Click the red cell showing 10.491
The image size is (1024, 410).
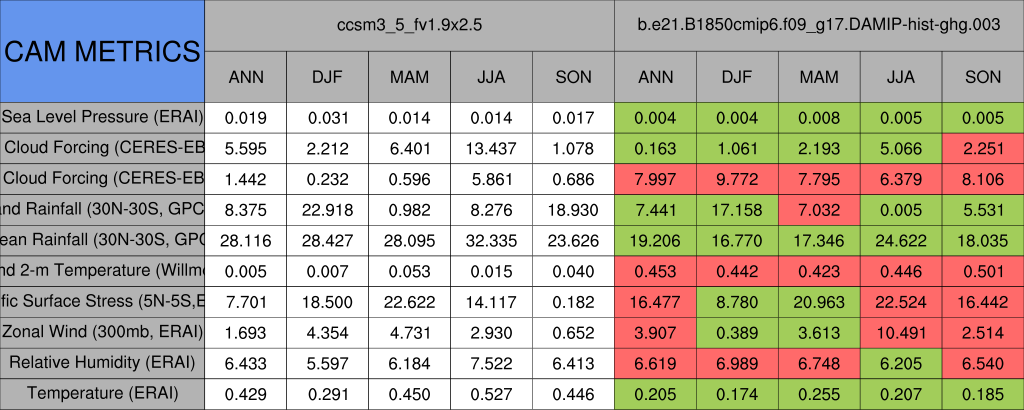point(901,332)
